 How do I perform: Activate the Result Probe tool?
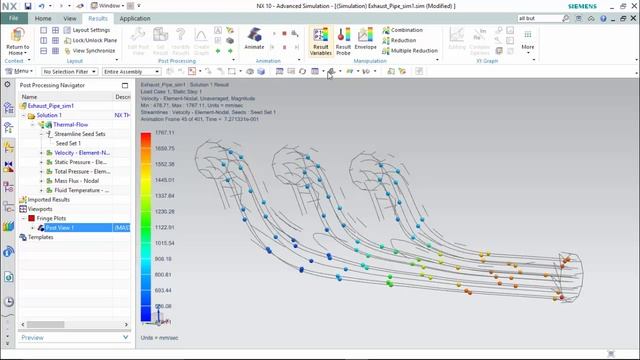tap(343, 41)
